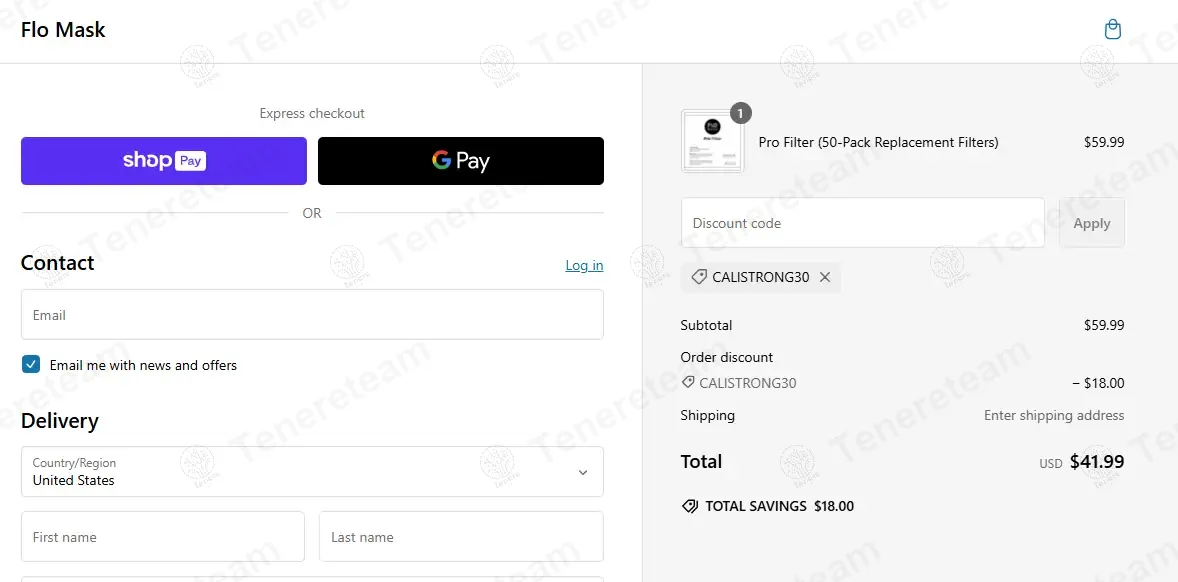Click the $41.99 total amount
The height and width of the screenshot is (582, 1178).
1097,462
